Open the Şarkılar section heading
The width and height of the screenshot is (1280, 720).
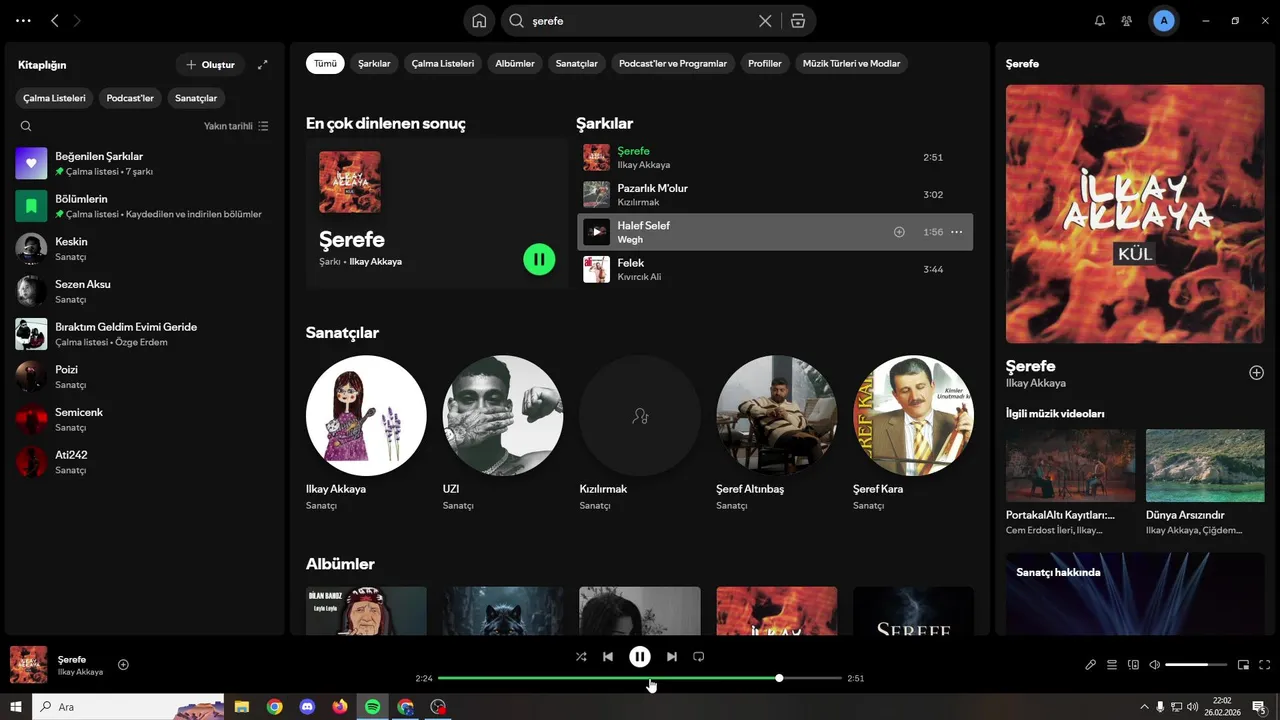(604, 124)
